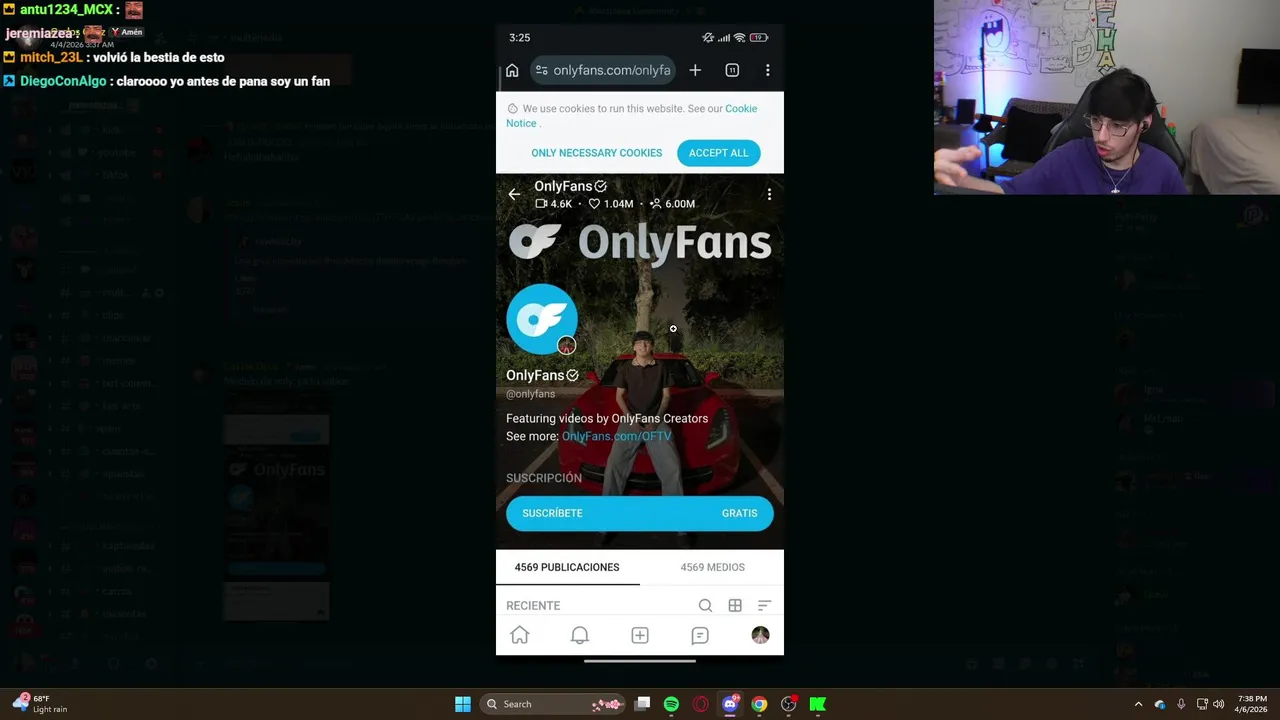The width and height of the screenshot is (1280, 720).
Task: Open site settings icon in address bar
Action: pos(542,70)
